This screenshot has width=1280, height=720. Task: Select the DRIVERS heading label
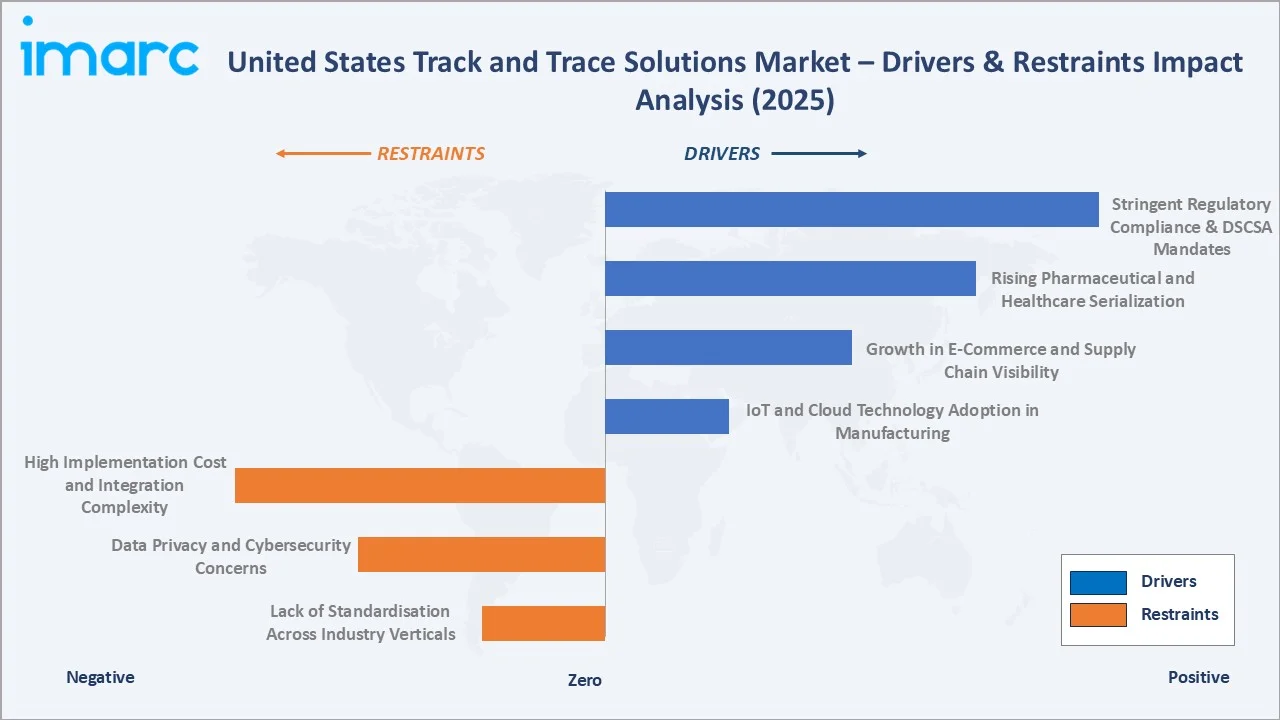tap(722, 154)
